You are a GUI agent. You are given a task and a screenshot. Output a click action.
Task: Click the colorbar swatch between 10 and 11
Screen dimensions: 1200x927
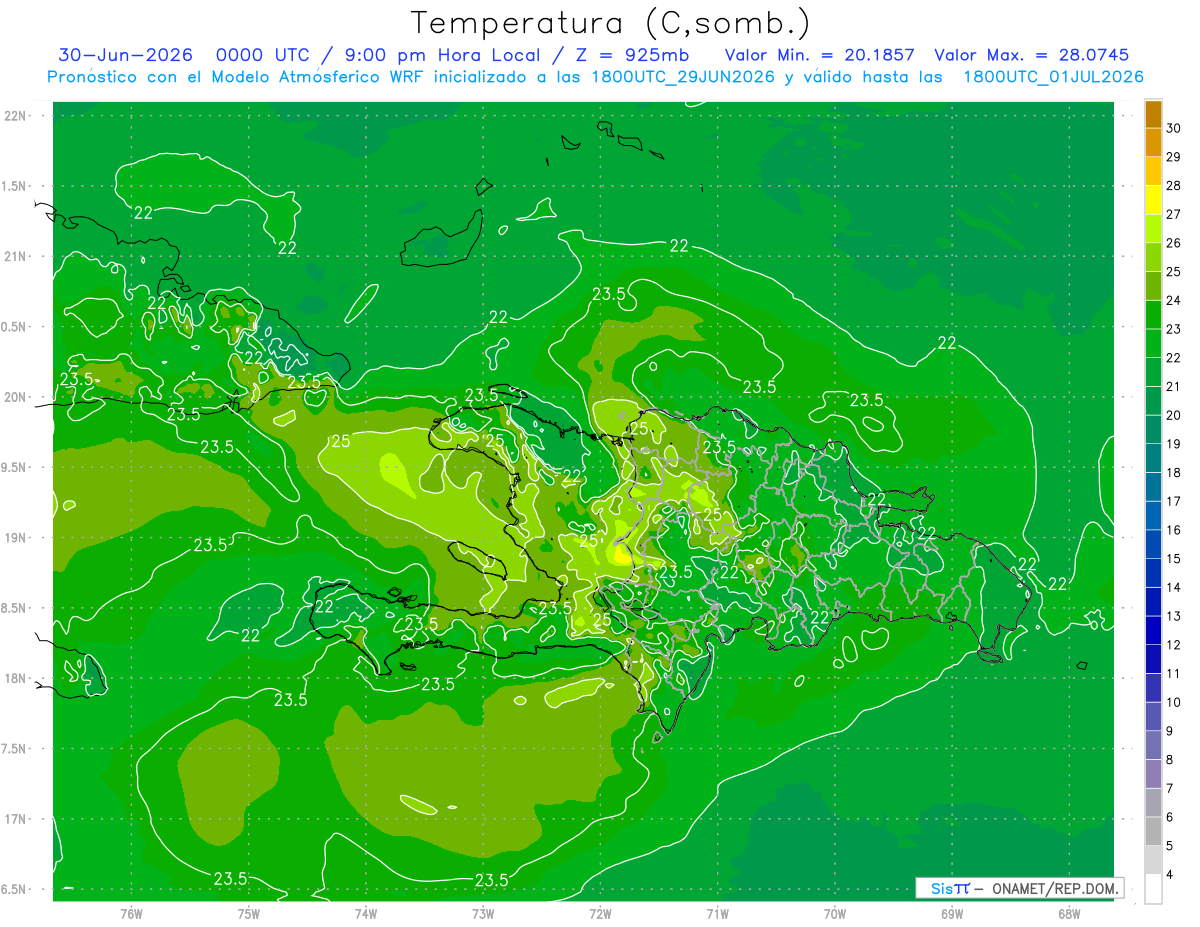(1153, 688)
